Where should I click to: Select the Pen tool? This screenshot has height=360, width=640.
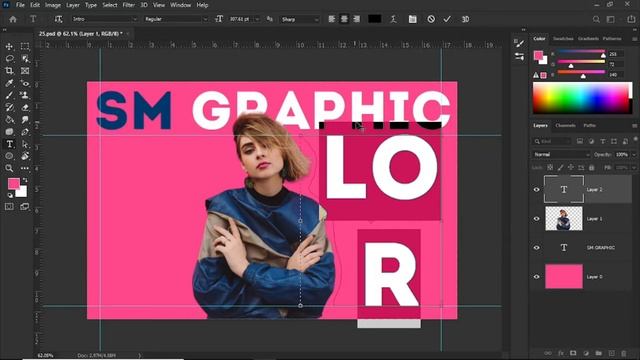[x=25, y=132]
